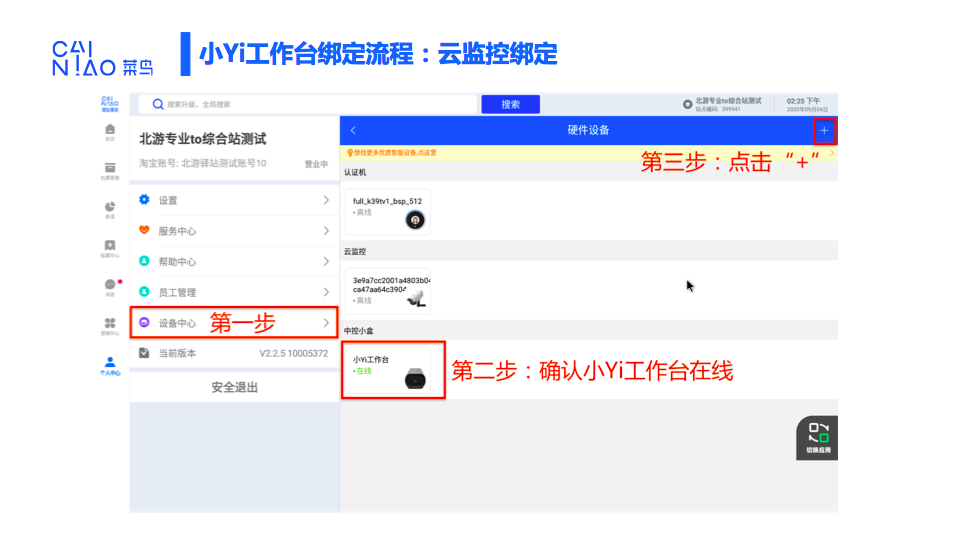
Task: Open messages icon with red dot
Action: click(x=110, y=287)
